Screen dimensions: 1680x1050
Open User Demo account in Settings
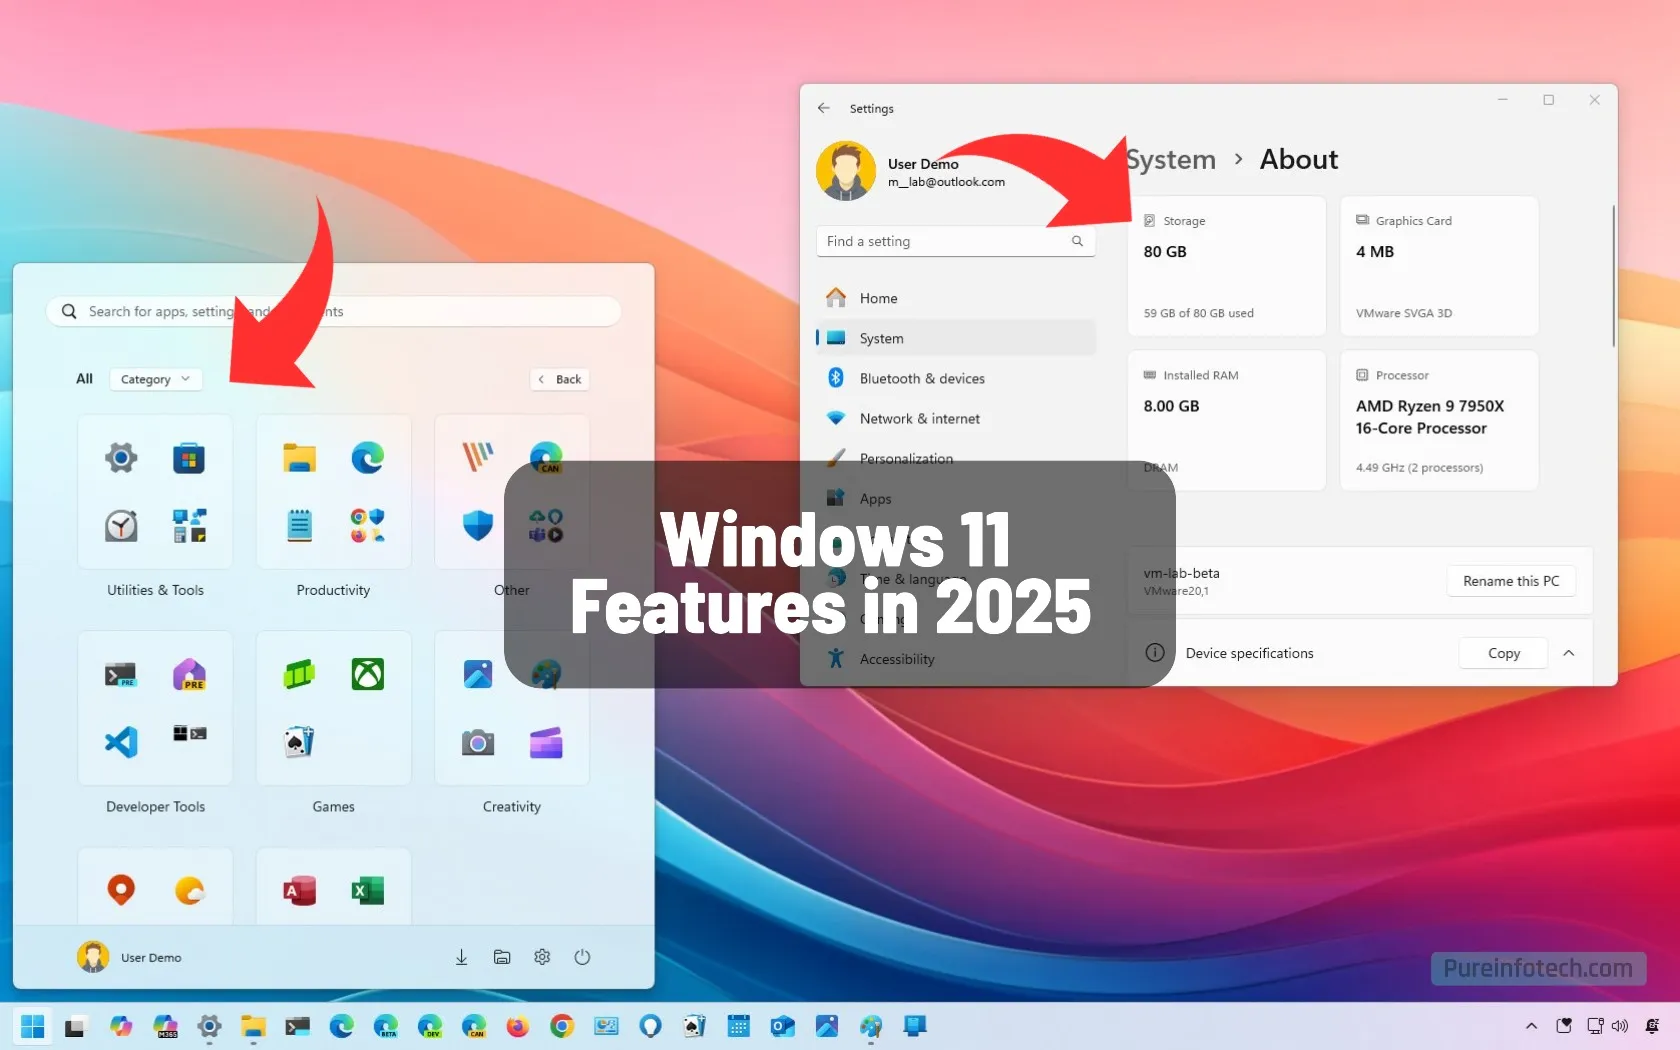point(911,171)
